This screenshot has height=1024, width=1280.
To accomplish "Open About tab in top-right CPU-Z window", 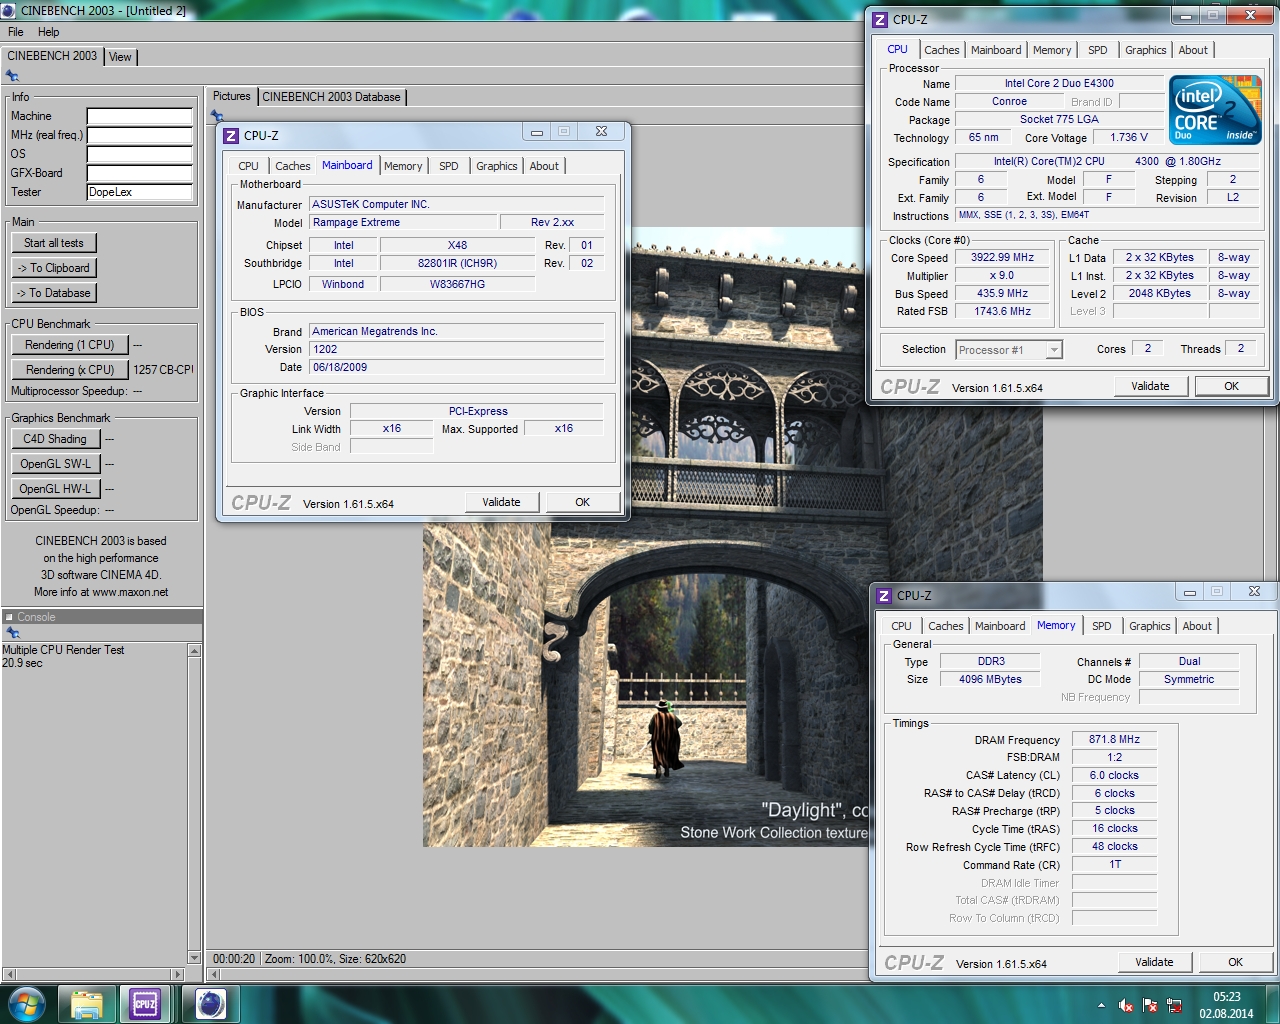I will pos(1193,50).
